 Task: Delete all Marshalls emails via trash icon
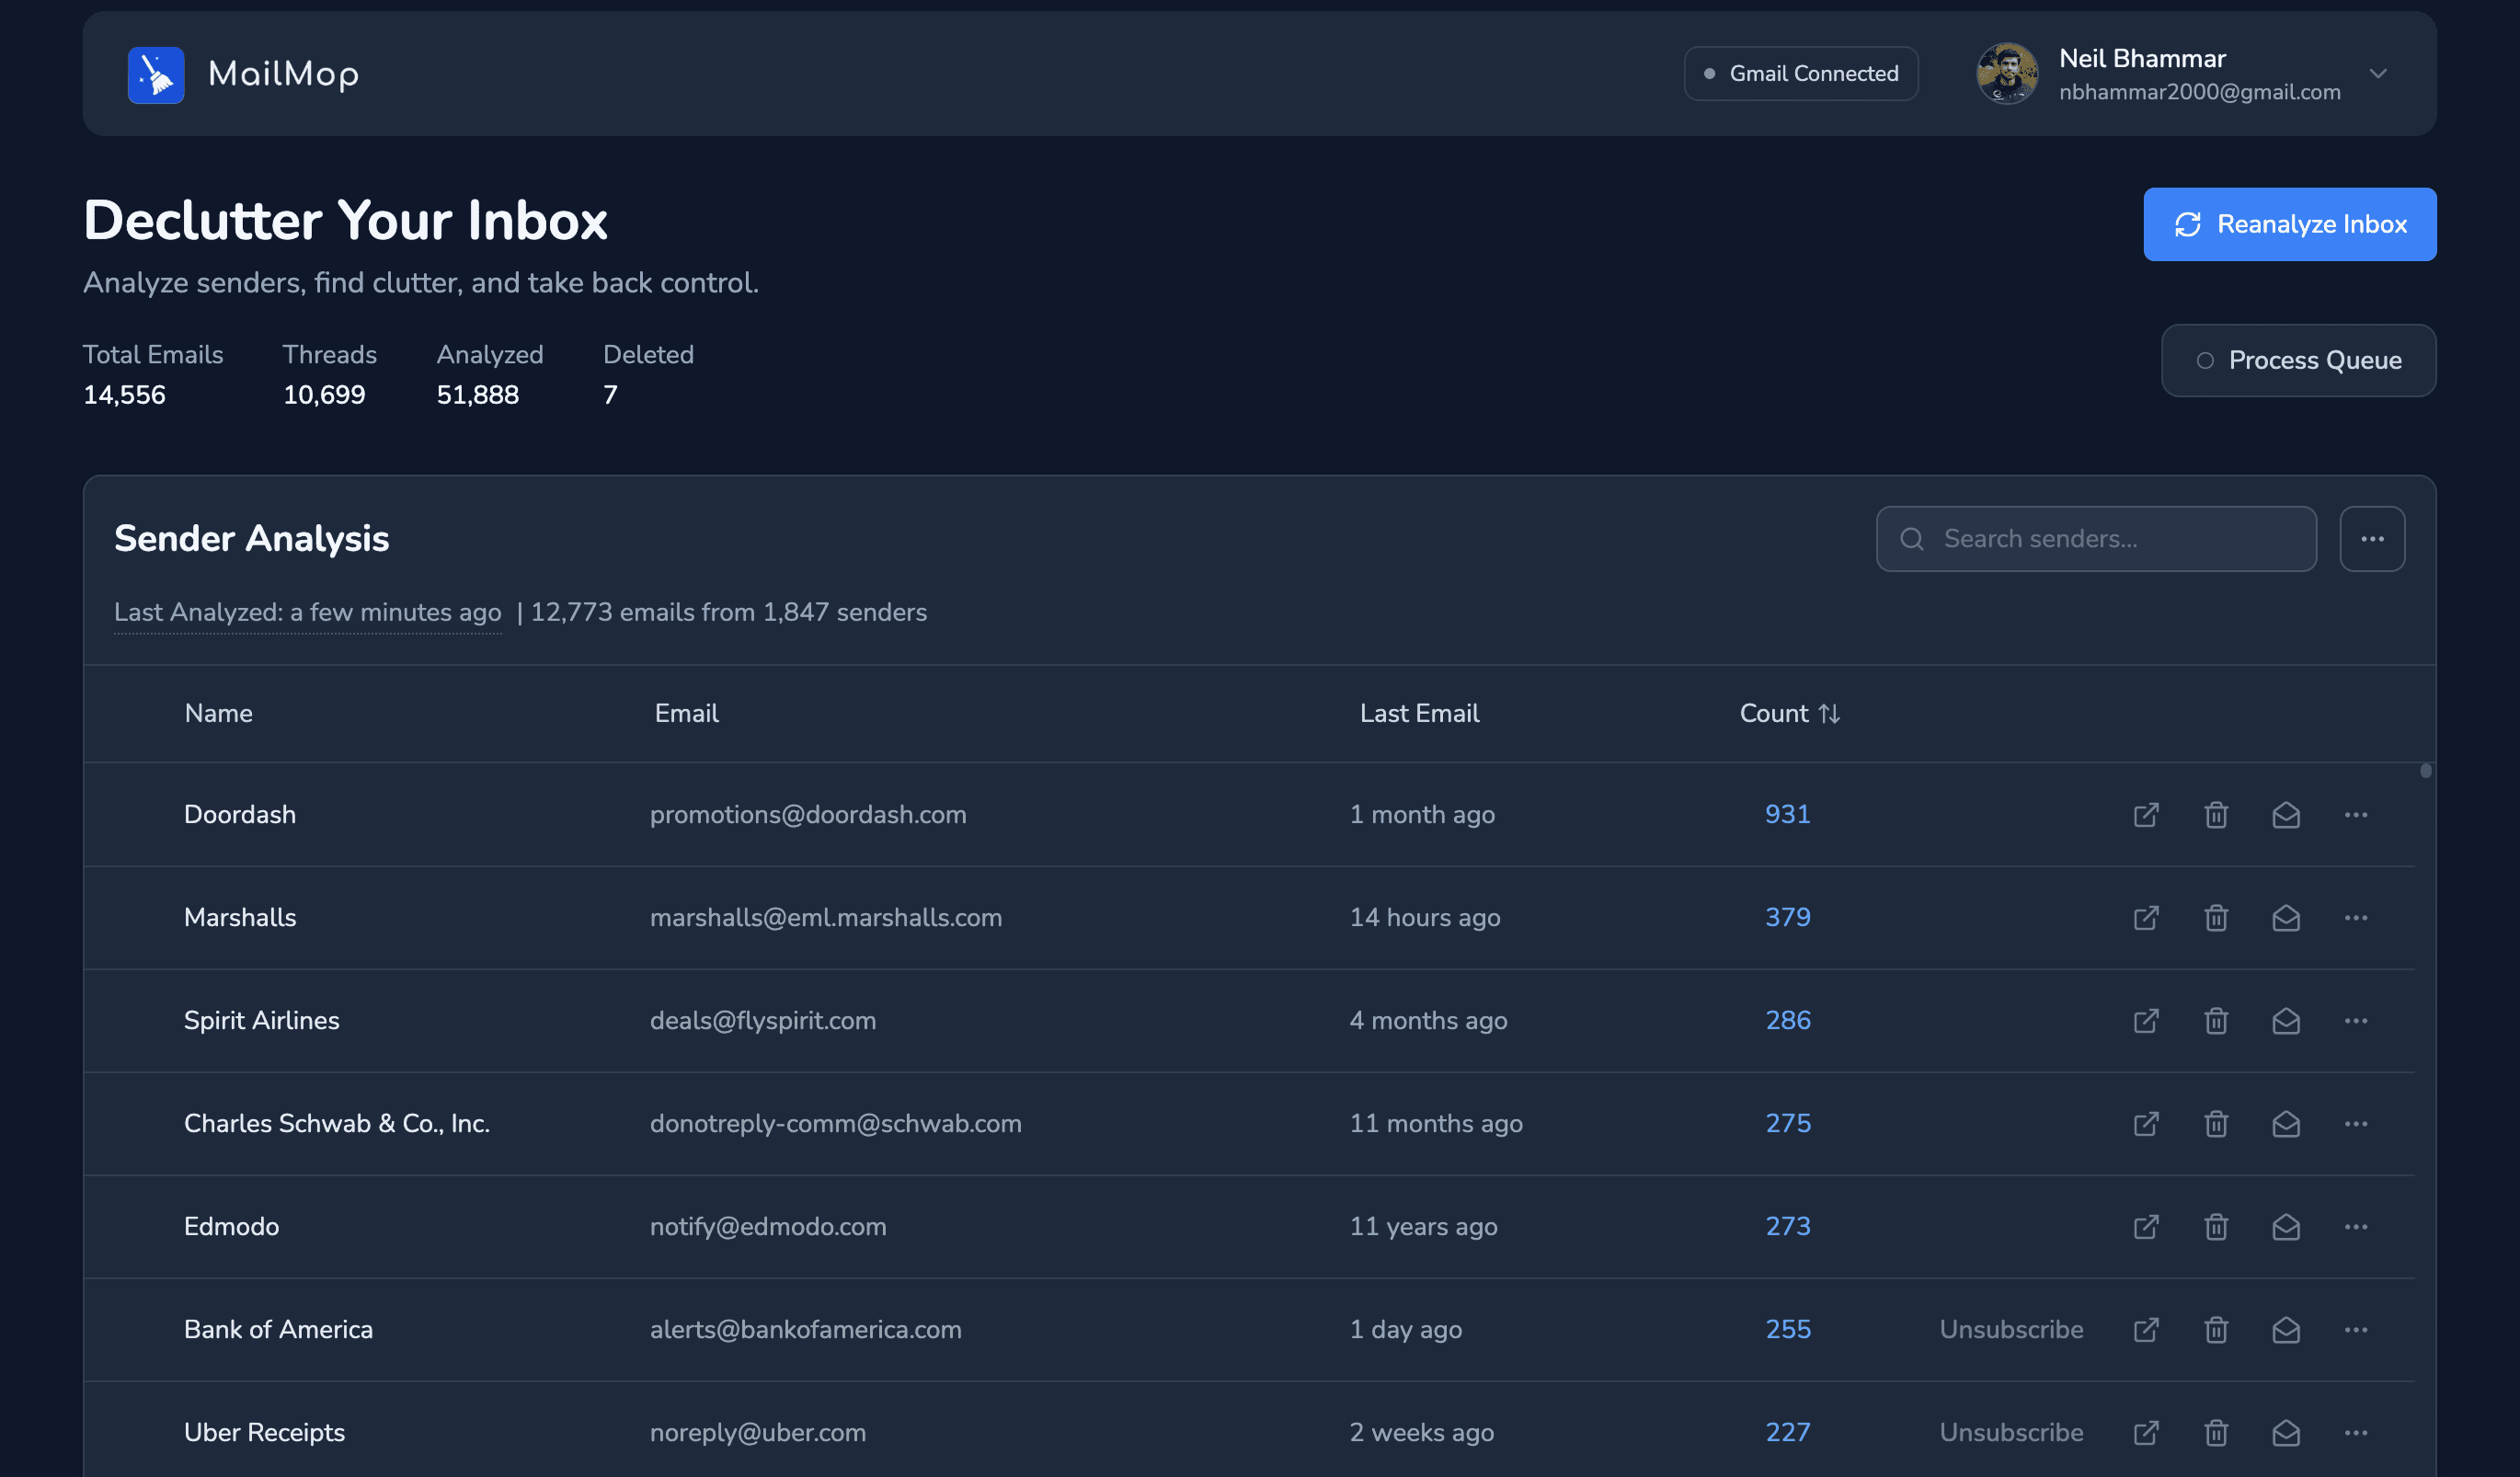tap(2216, 918)
